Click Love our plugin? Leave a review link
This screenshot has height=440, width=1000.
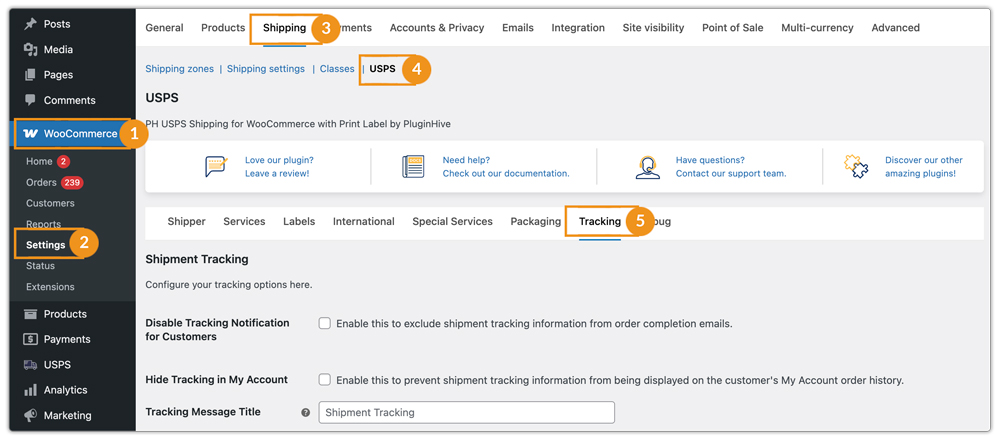point(279,166)
